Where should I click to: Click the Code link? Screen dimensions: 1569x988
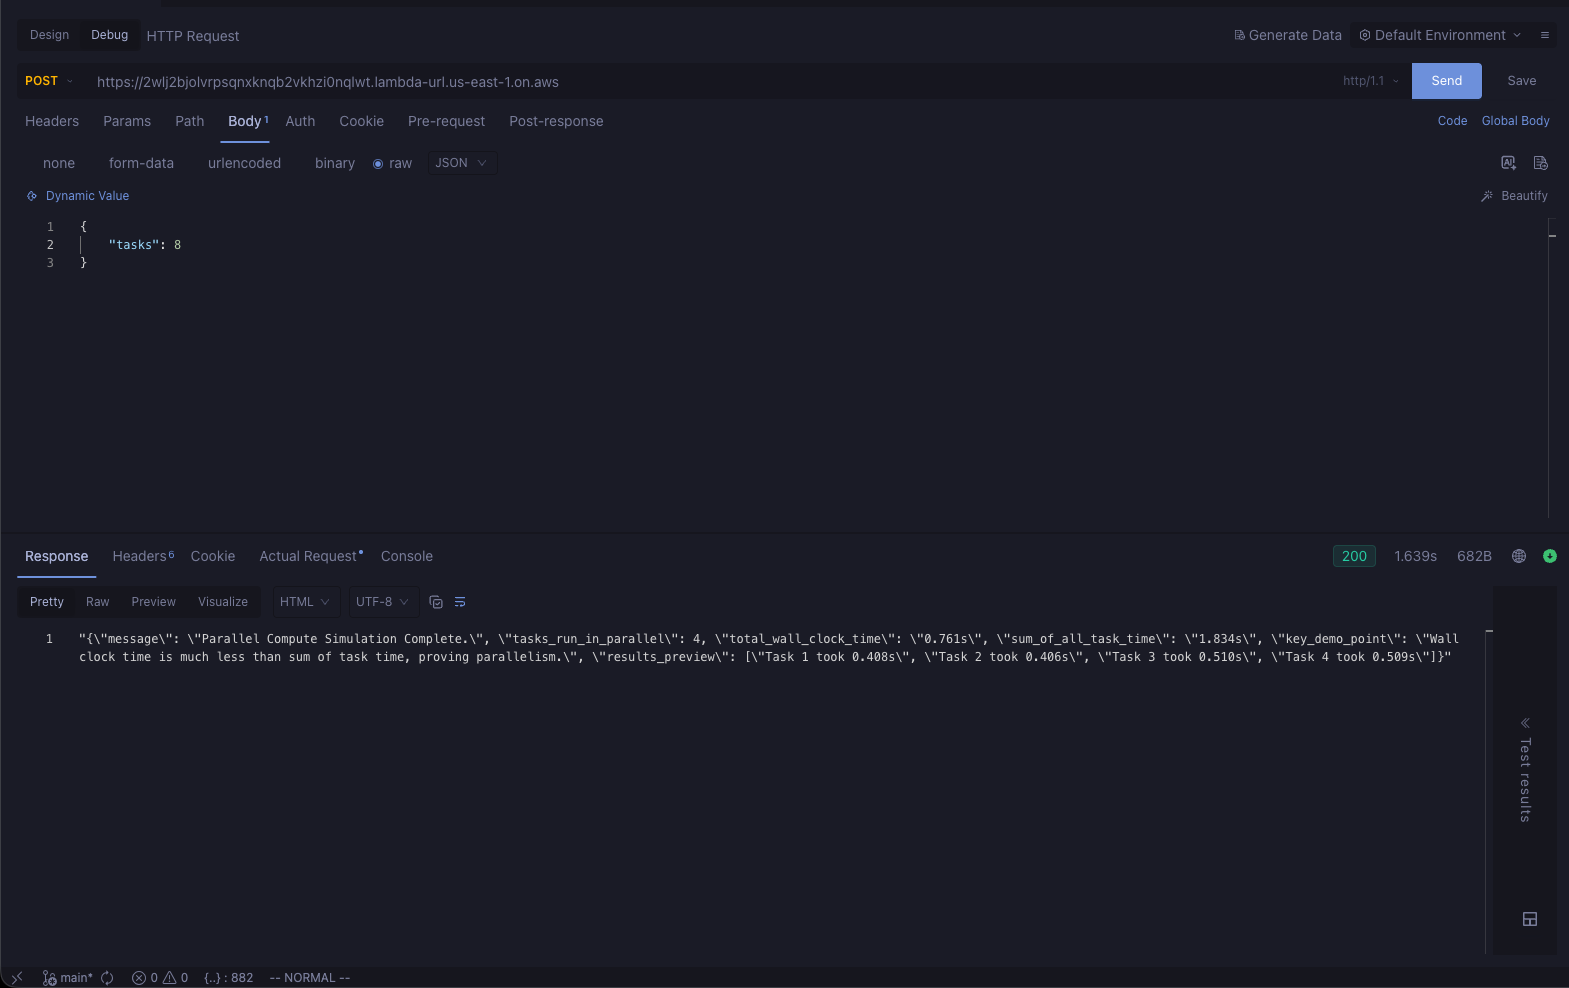[1452, 121]
